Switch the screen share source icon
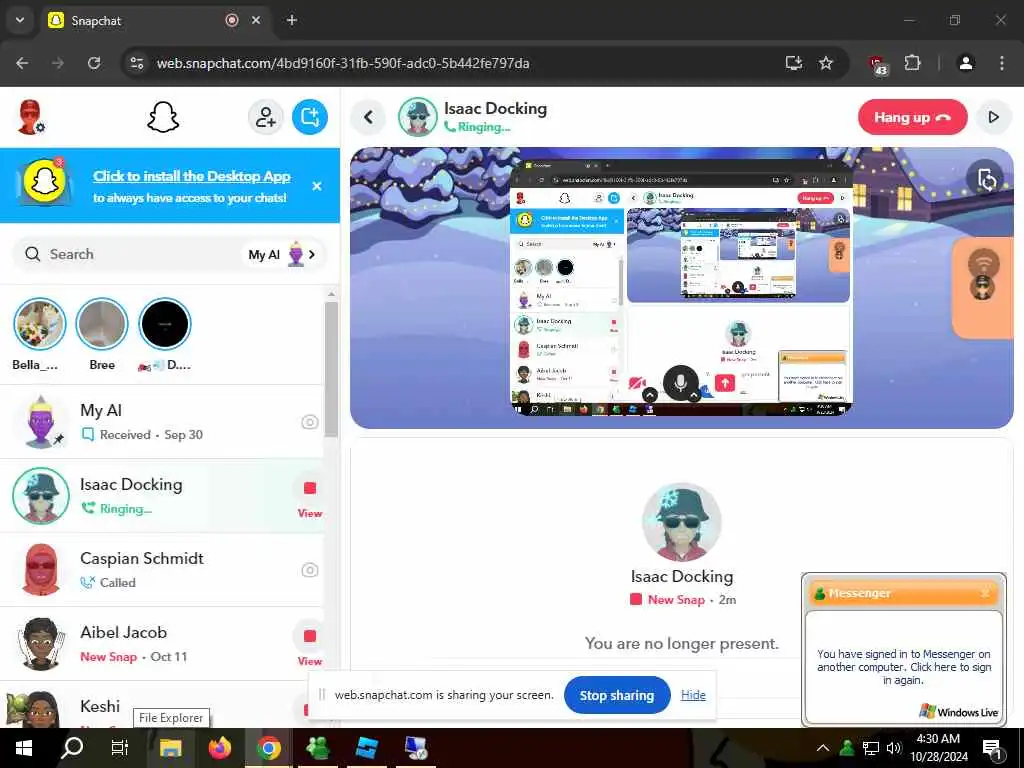Image resolution: width=1024 pixels, height=768 pixels. tap(986, 180)
